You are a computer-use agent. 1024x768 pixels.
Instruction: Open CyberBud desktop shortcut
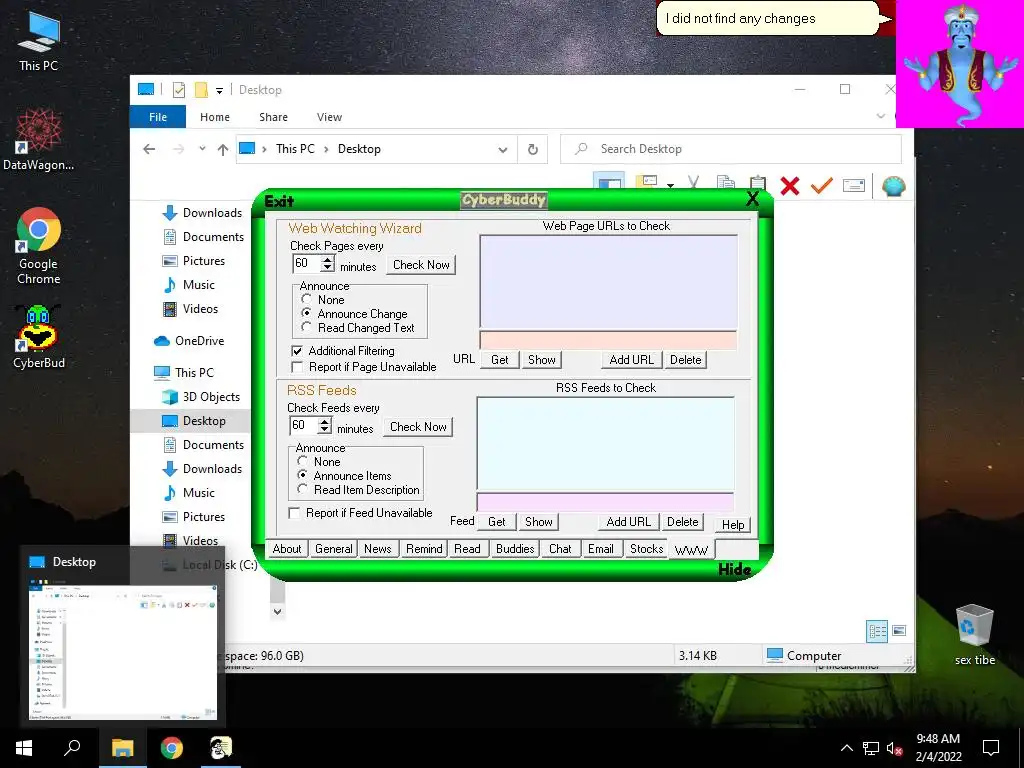click(x=39, y=337)
